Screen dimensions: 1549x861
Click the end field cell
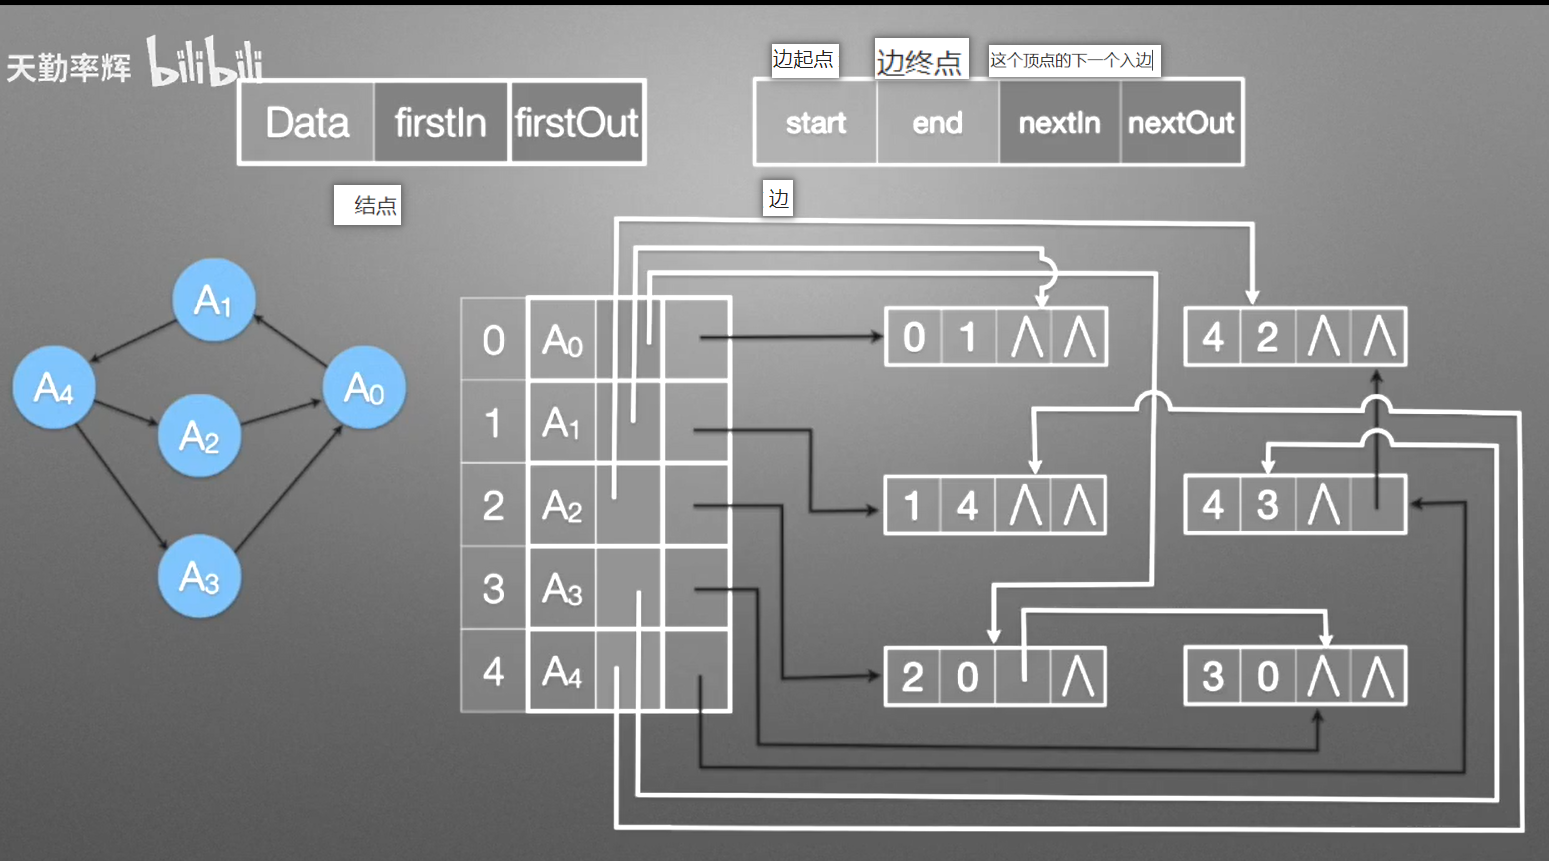pyautogui.click(x=937, y=123)
